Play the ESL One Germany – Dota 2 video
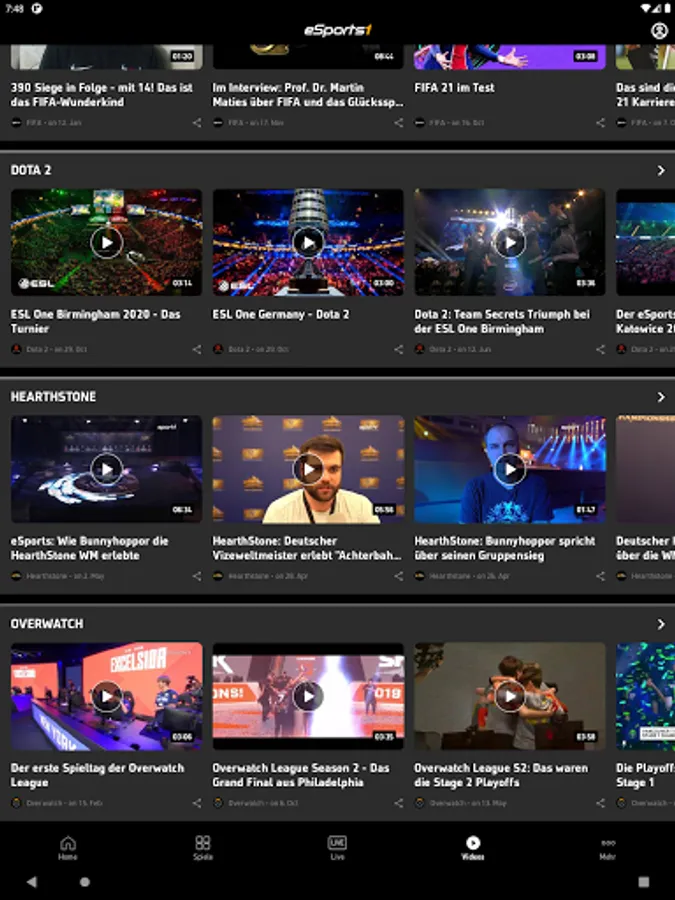 308,243
